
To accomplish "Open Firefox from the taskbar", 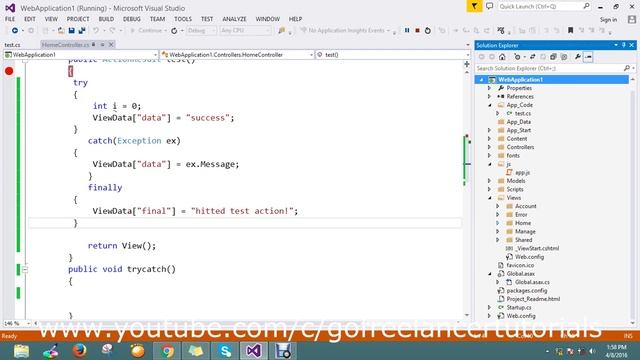I will [x=79, y=351].
